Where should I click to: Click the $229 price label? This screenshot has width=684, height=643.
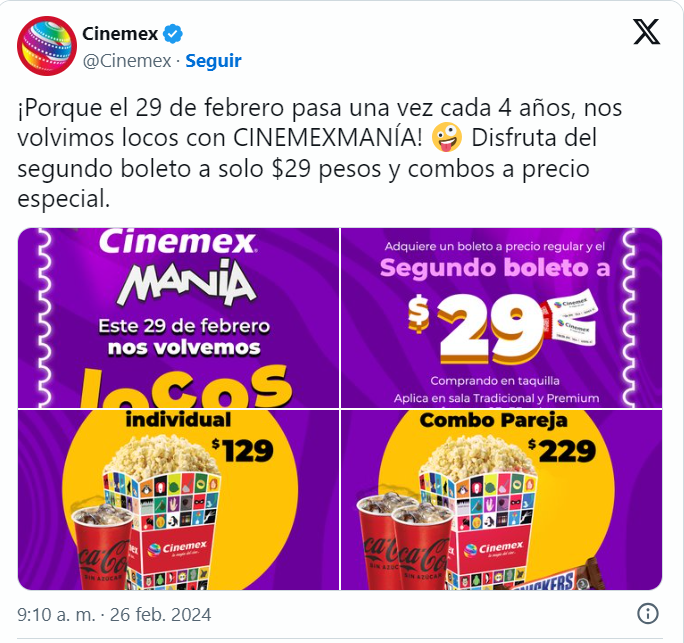[x=561, y=451]
